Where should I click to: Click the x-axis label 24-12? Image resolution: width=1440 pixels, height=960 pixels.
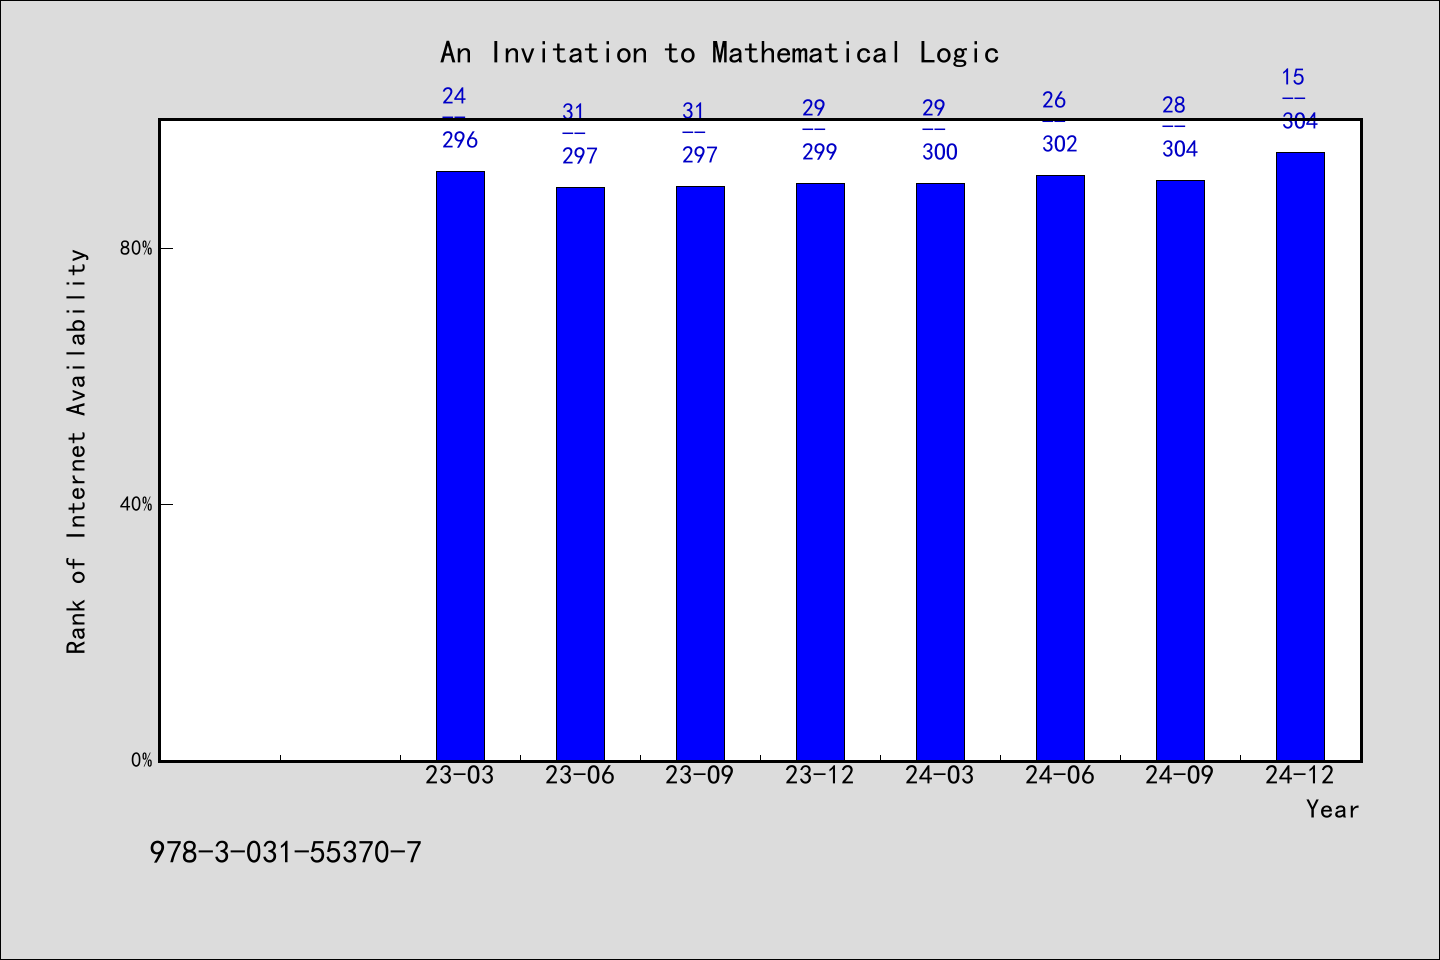[x=1300, y=776]
